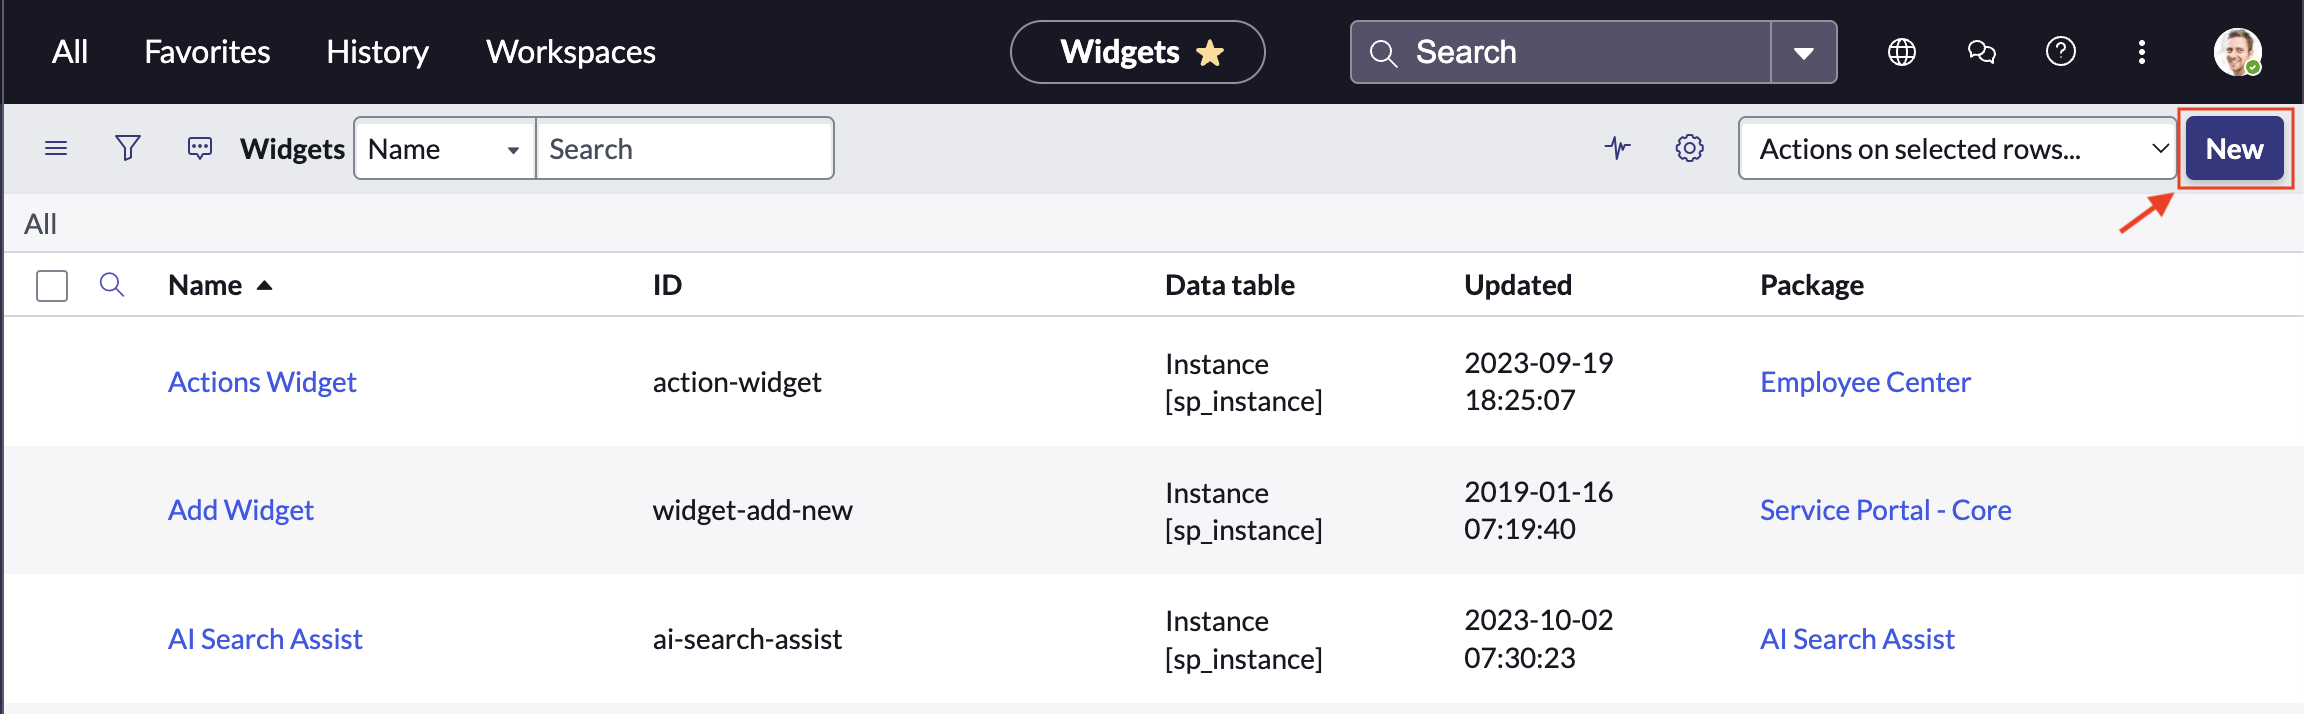Open the Workspaces menu
Screen dimensions: 2304x714
[571, 52]
